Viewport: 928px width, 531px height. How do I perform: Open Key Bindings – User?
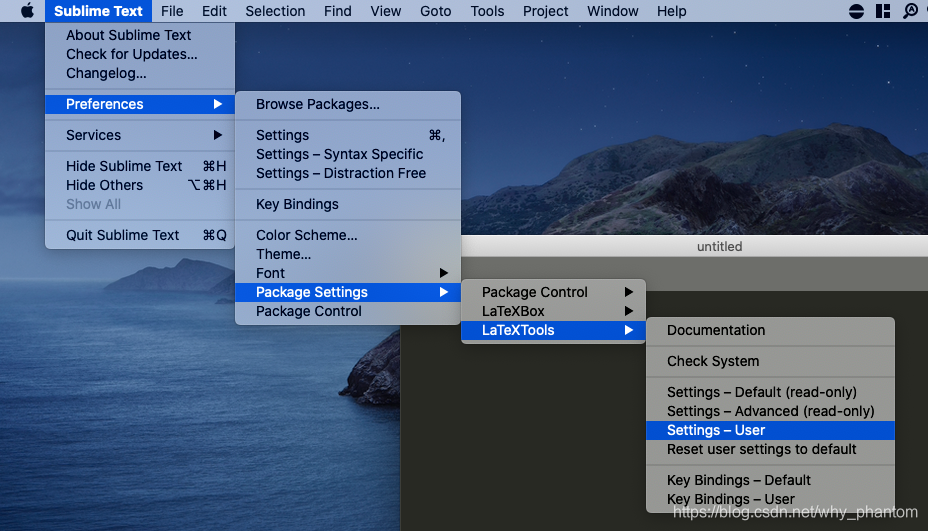[771, 499]
